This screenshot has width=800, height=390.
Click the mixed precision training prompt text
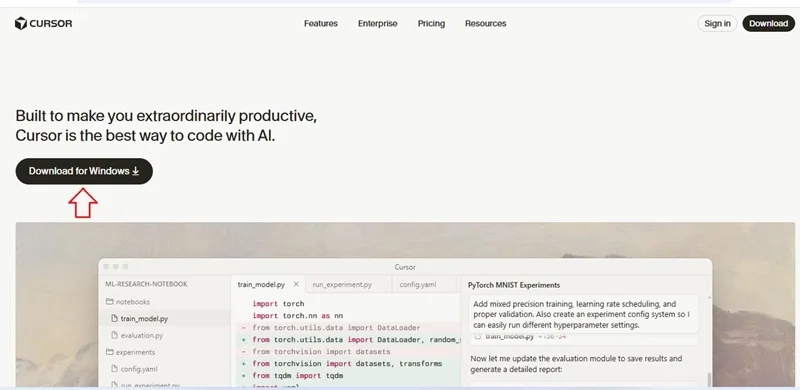[x=582, y=314]
